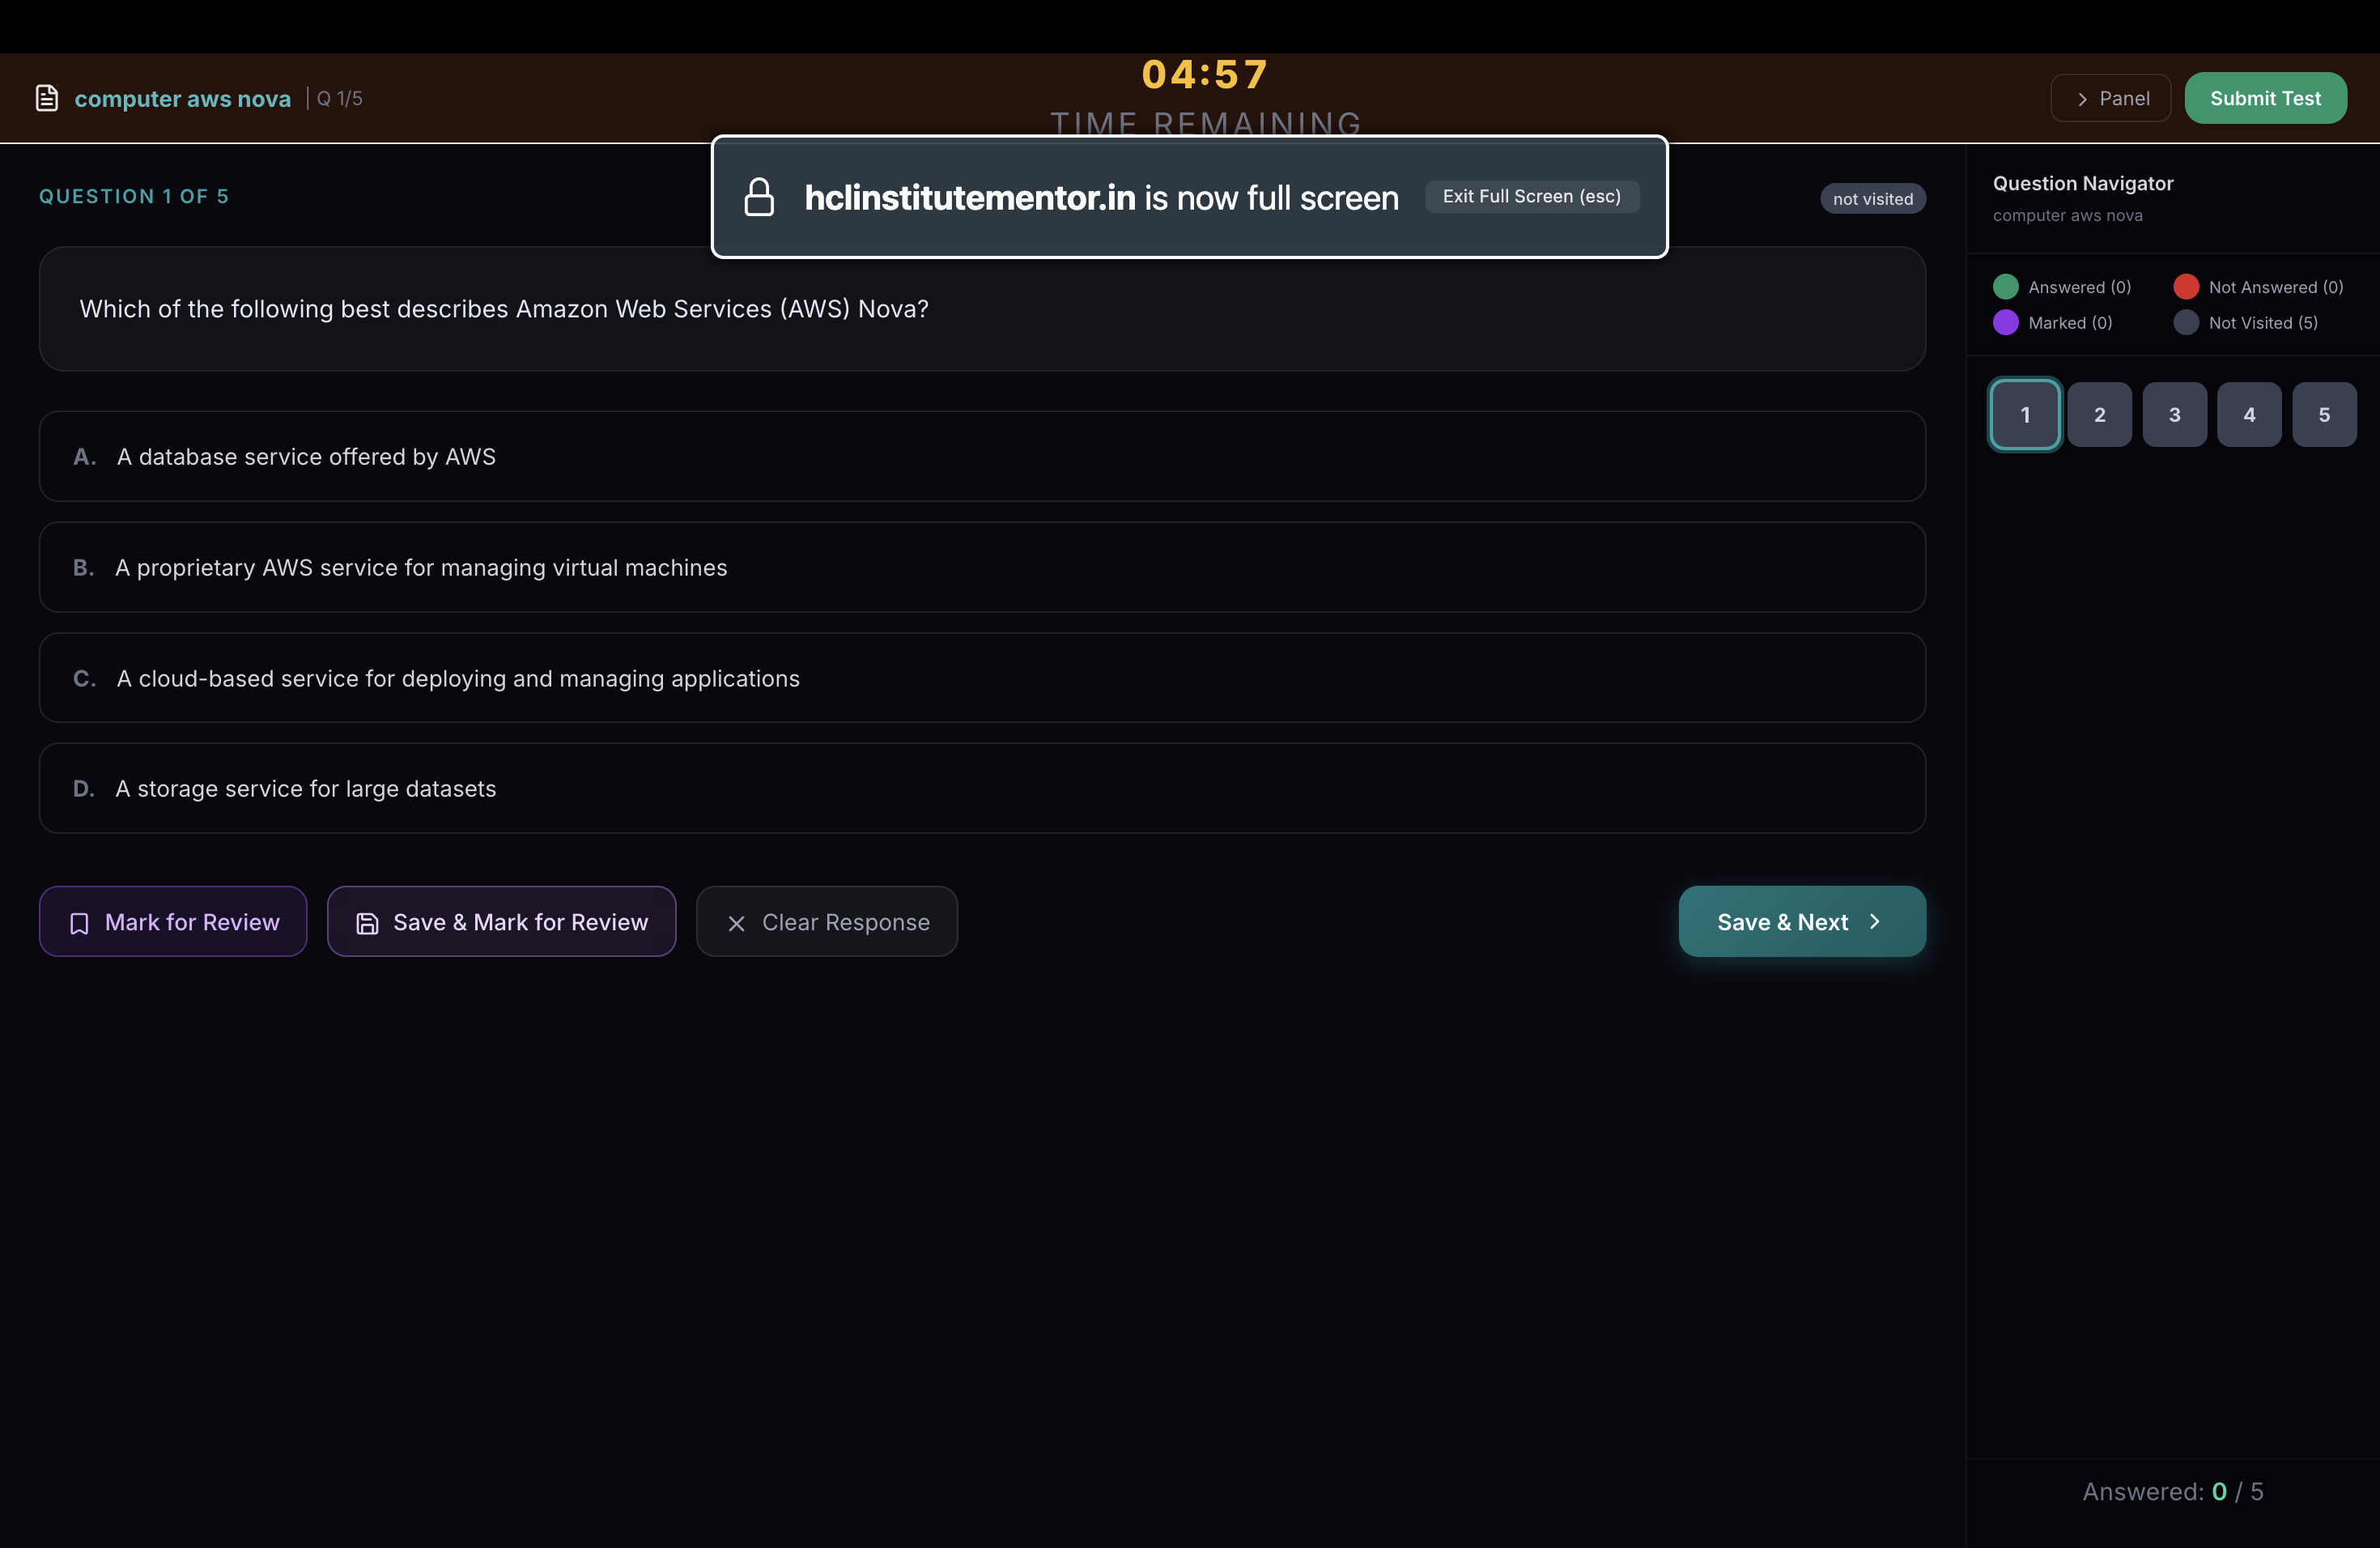Go to question 5 in navigator
This screenshot has width=2380, height=1548.
click(2324, 414)
